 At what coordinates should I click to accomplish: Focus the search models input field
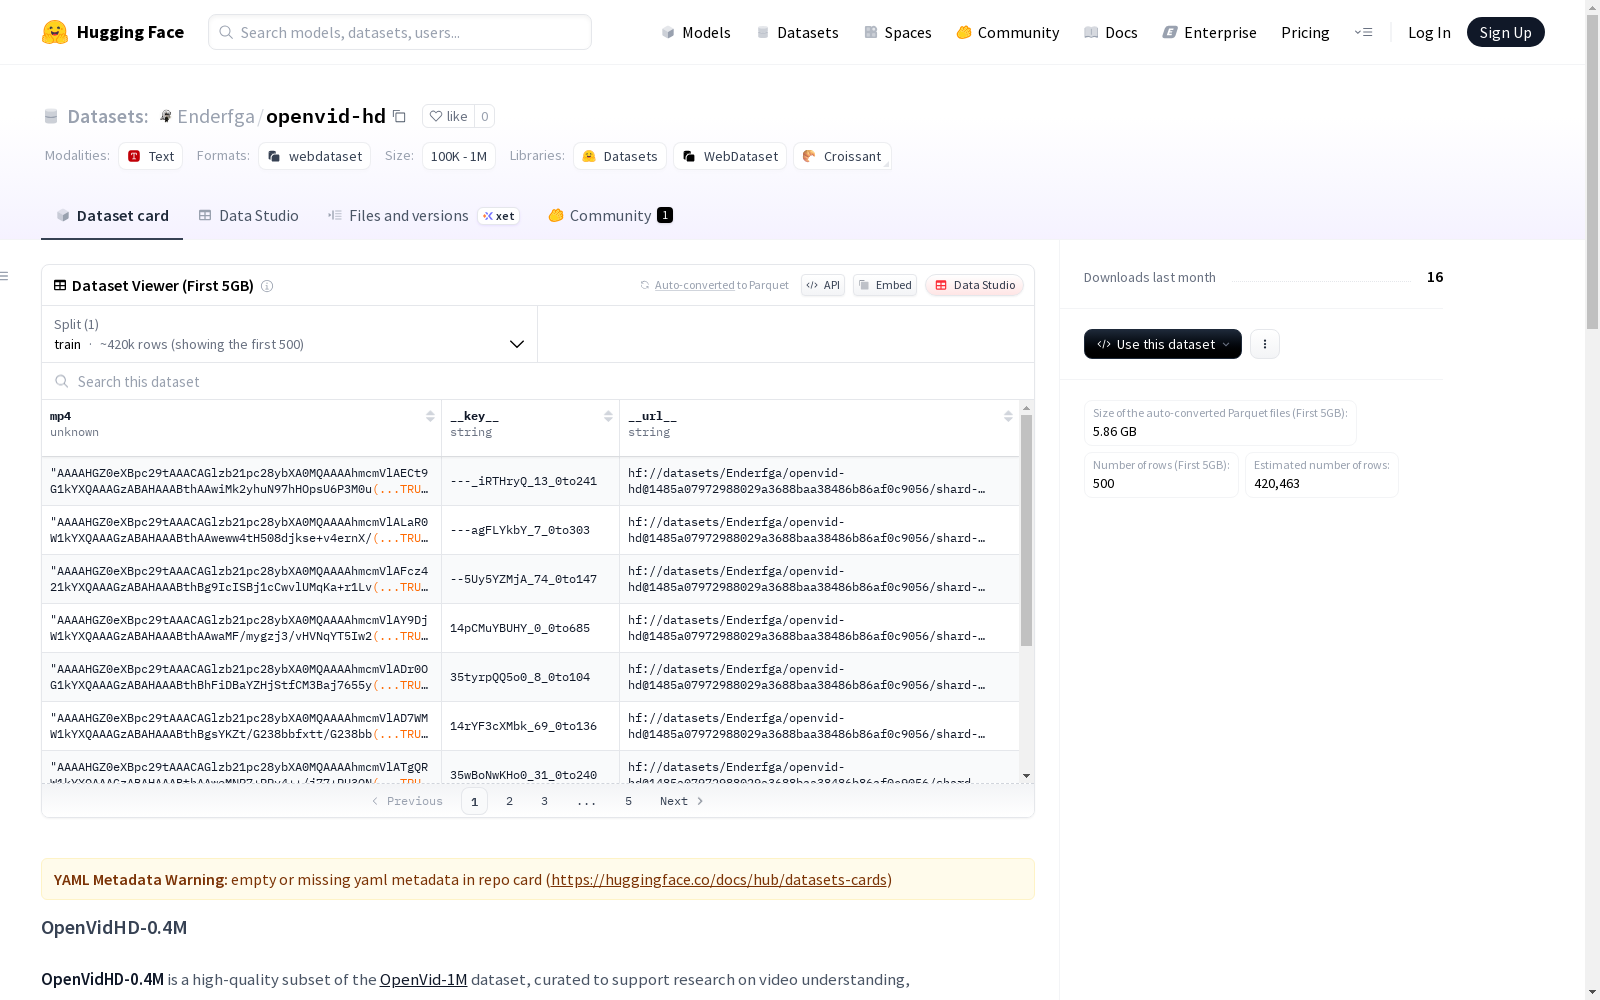[400, 32]
